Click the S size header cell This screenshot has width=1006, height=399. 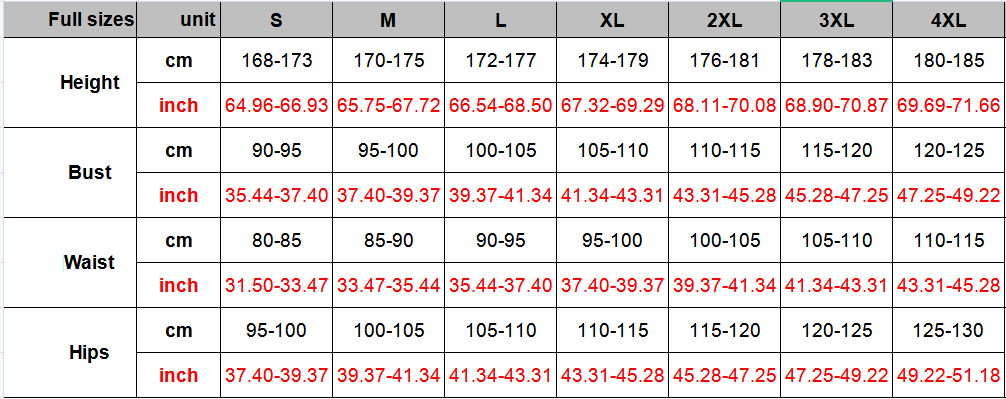point(277,19)
